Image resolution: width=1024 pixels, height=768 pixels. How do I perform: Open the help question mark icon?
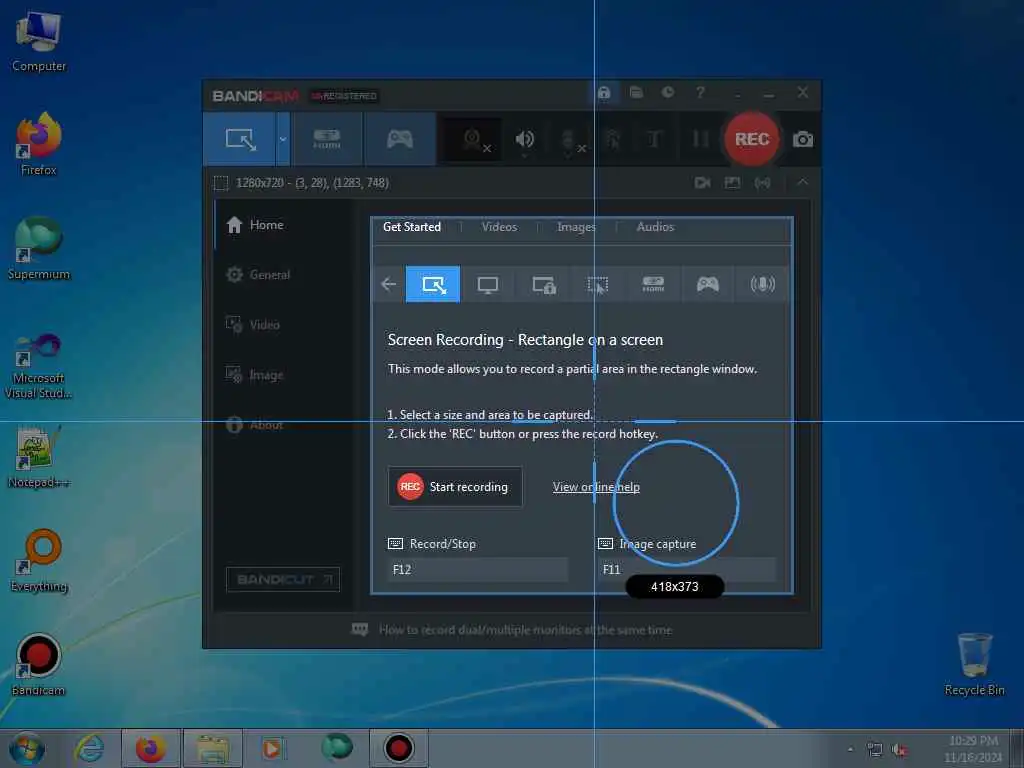(700, 92)
